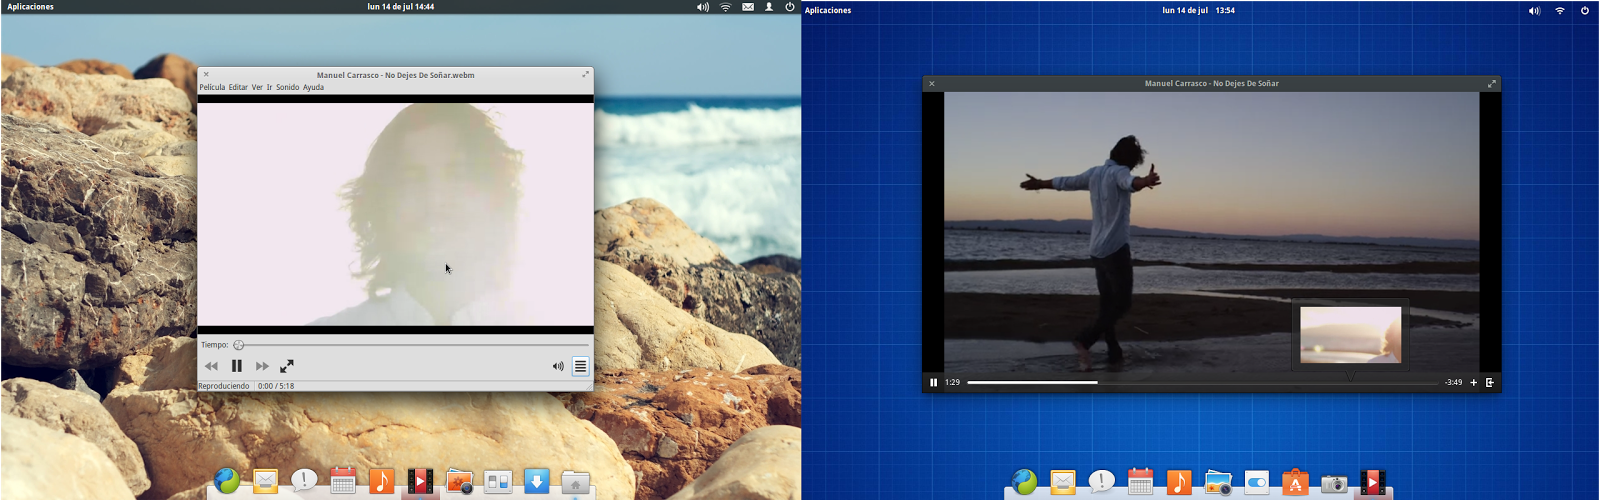Image resolution: width=1600 pixels, height=500 pixels.
Task: Open calendar from the rocky desktop dock
Action: 343,481
